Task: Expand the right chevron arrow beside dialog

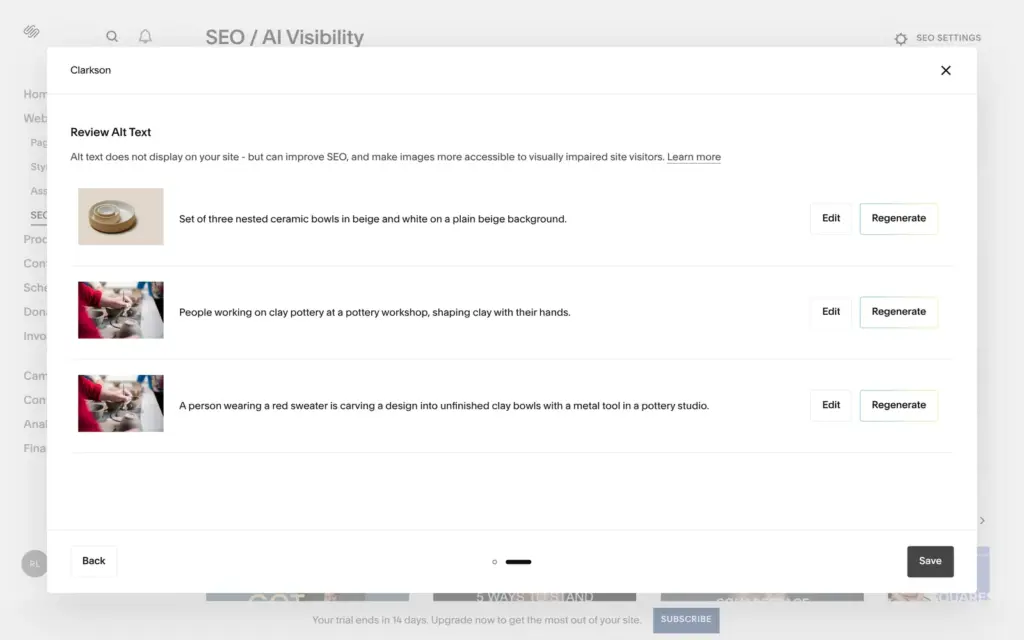Action: pos(982,520)
